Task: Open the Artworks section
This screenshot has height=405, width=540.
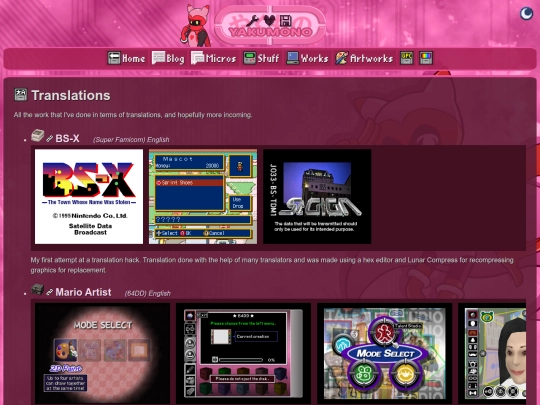Action: (x=364, y=58)
